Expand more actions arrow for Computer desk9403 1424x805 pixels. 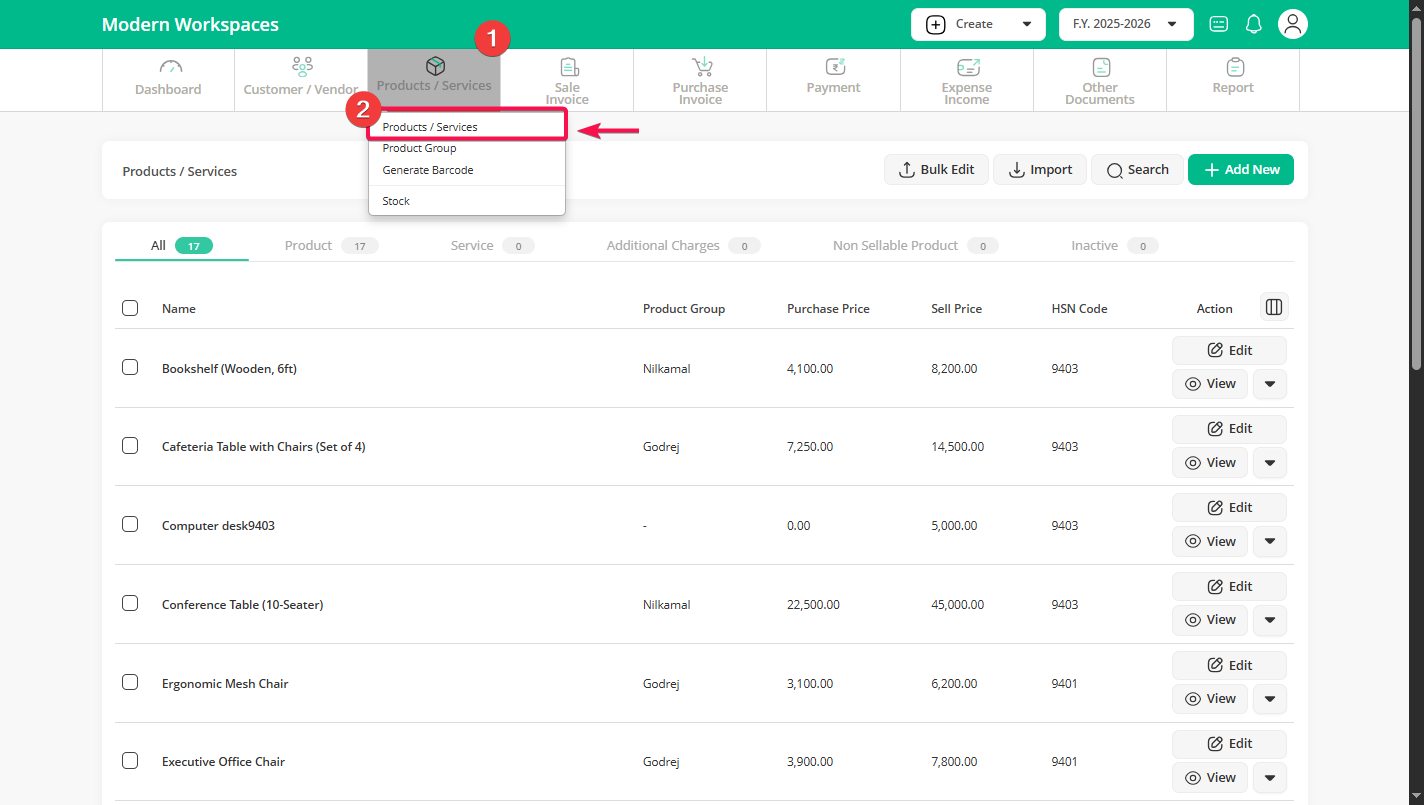[x=1269, y=541]
